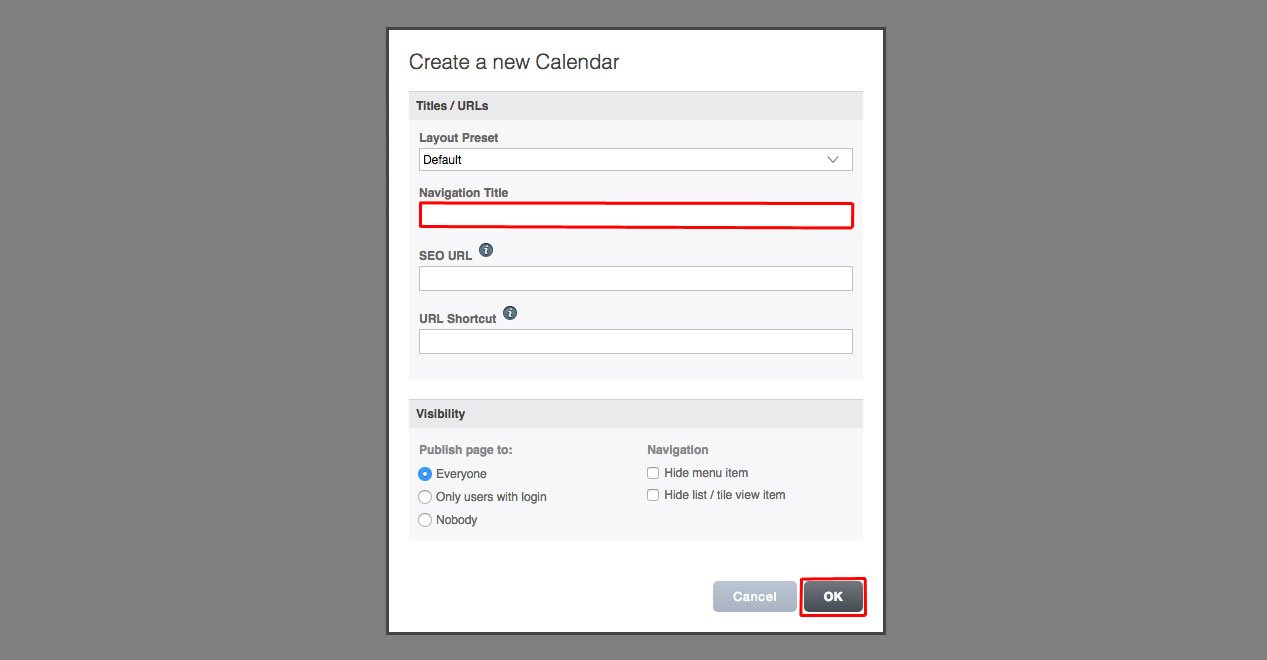The height and width of the screenshot is (660, 1267).
Task: Click the Publish page to label
Action: [x=466, y=450]
